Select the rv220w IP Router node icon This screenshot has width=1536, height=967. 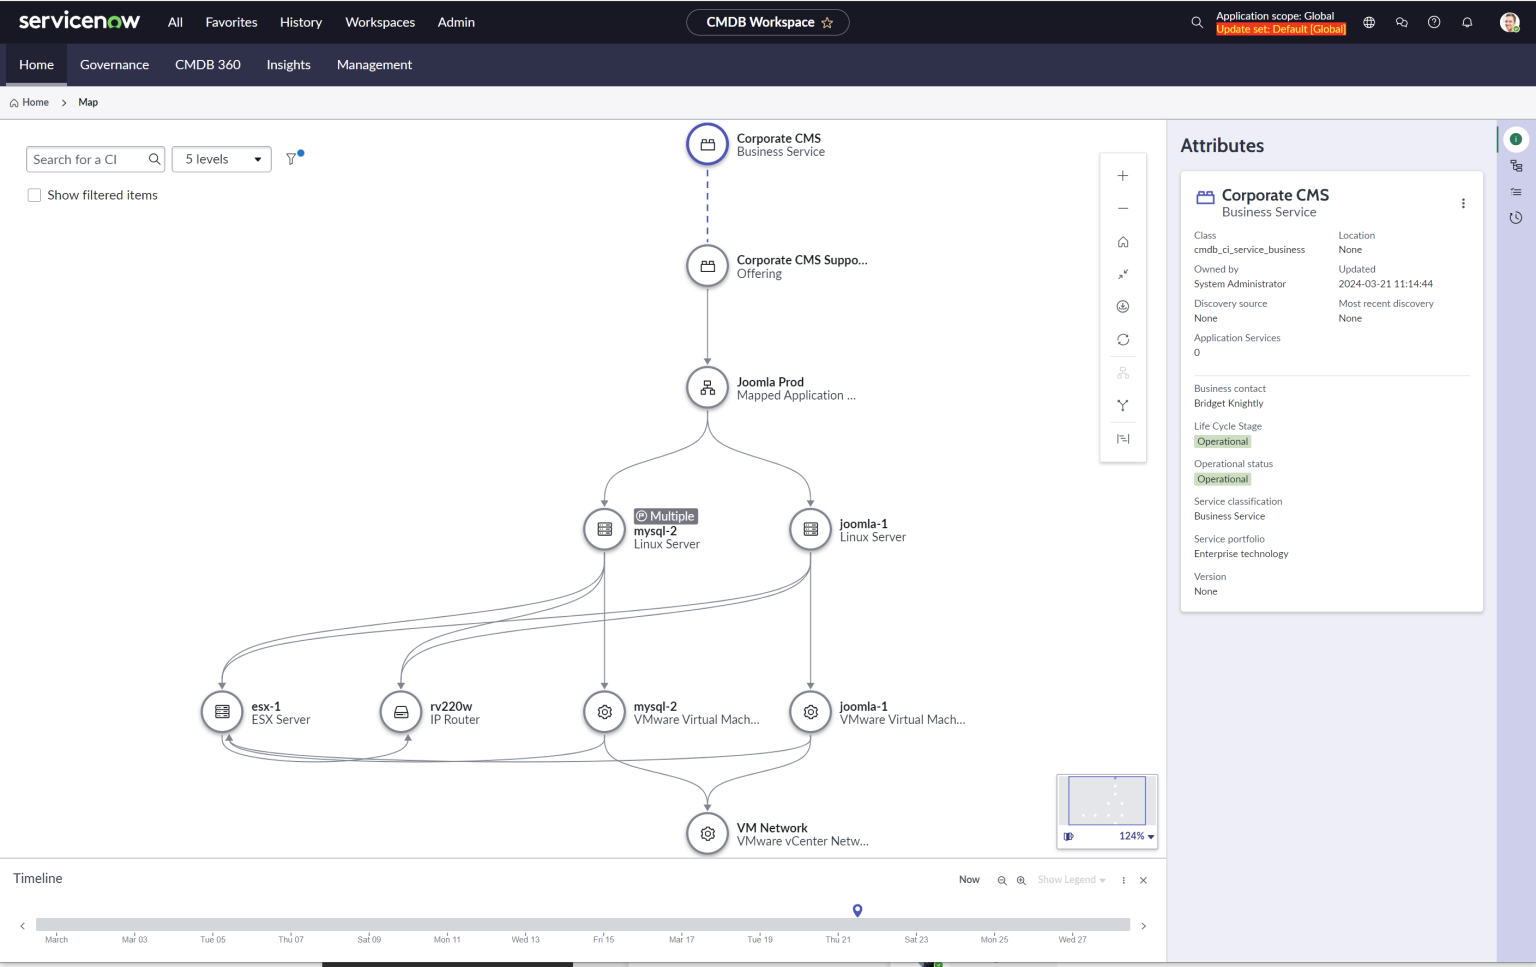pyautogui.click(x=401, y=712)
